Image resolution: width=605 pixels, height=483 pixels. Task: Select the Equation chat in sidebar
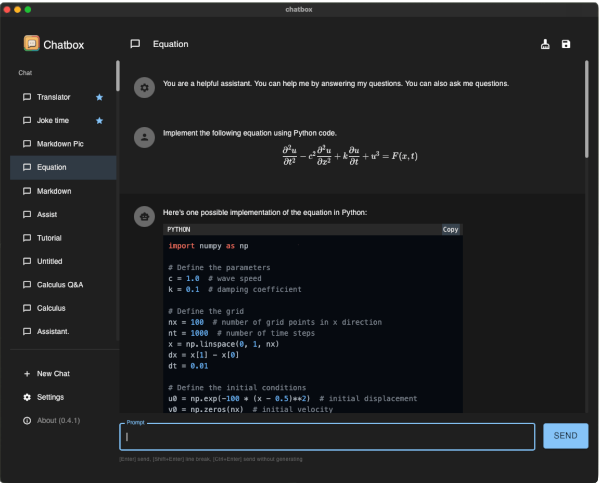tap(63, 168)
